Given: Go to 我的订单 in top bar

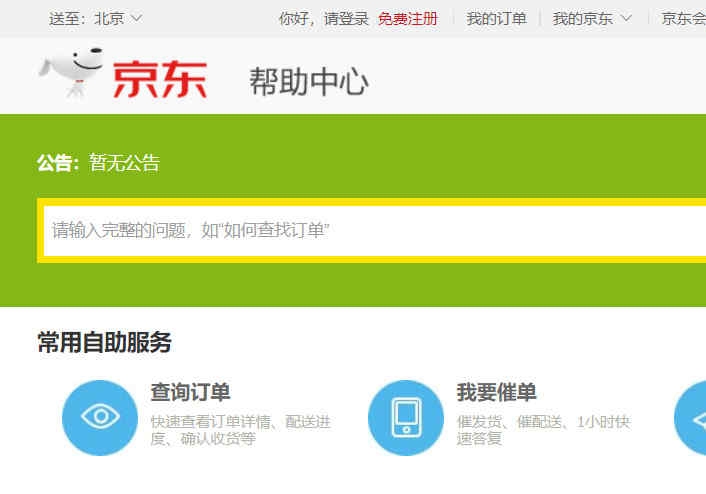Looking at the screenshot, I should [x=496, y=18].
